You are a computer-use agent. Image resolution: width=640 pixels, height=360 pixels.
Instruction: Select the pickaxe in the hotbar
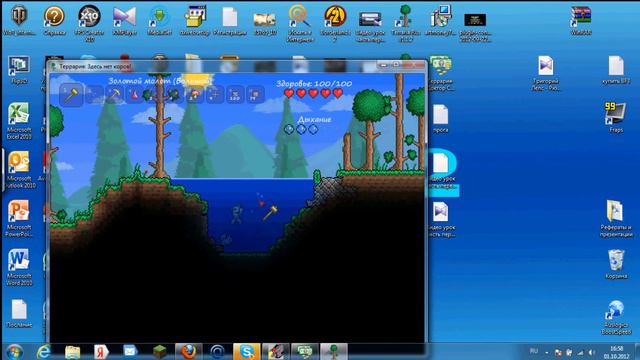tap(114, 95)
